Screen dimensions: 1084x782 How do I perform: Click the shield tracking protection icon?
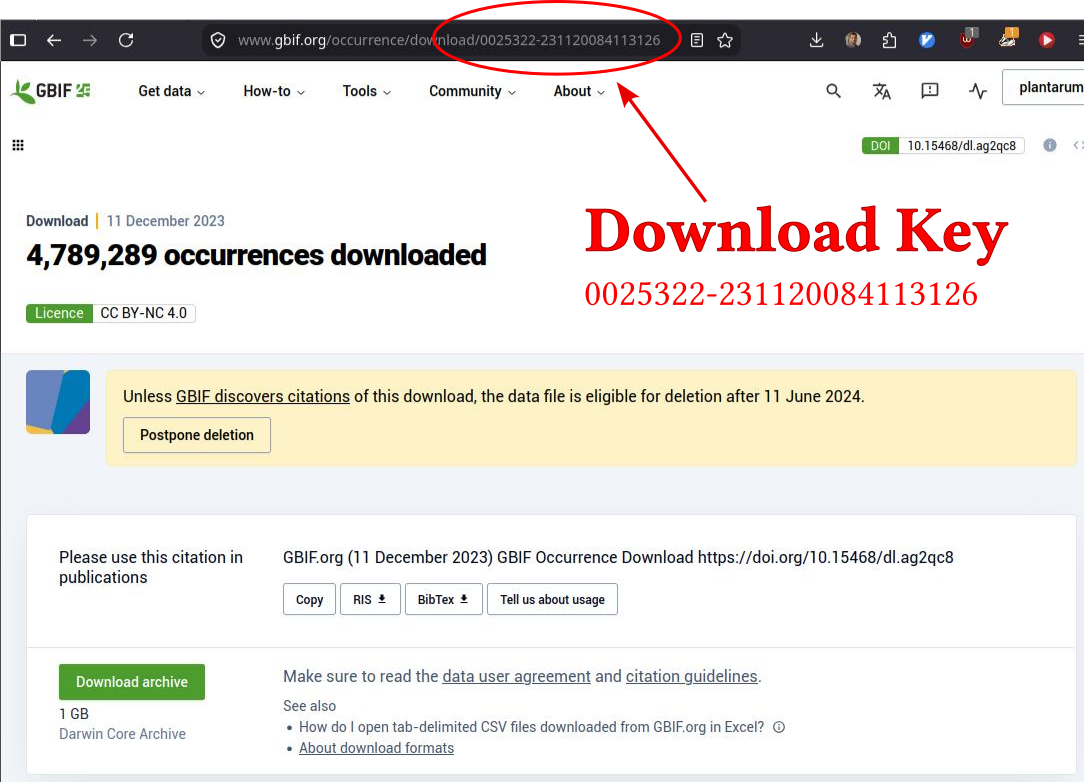pos(218,40)
